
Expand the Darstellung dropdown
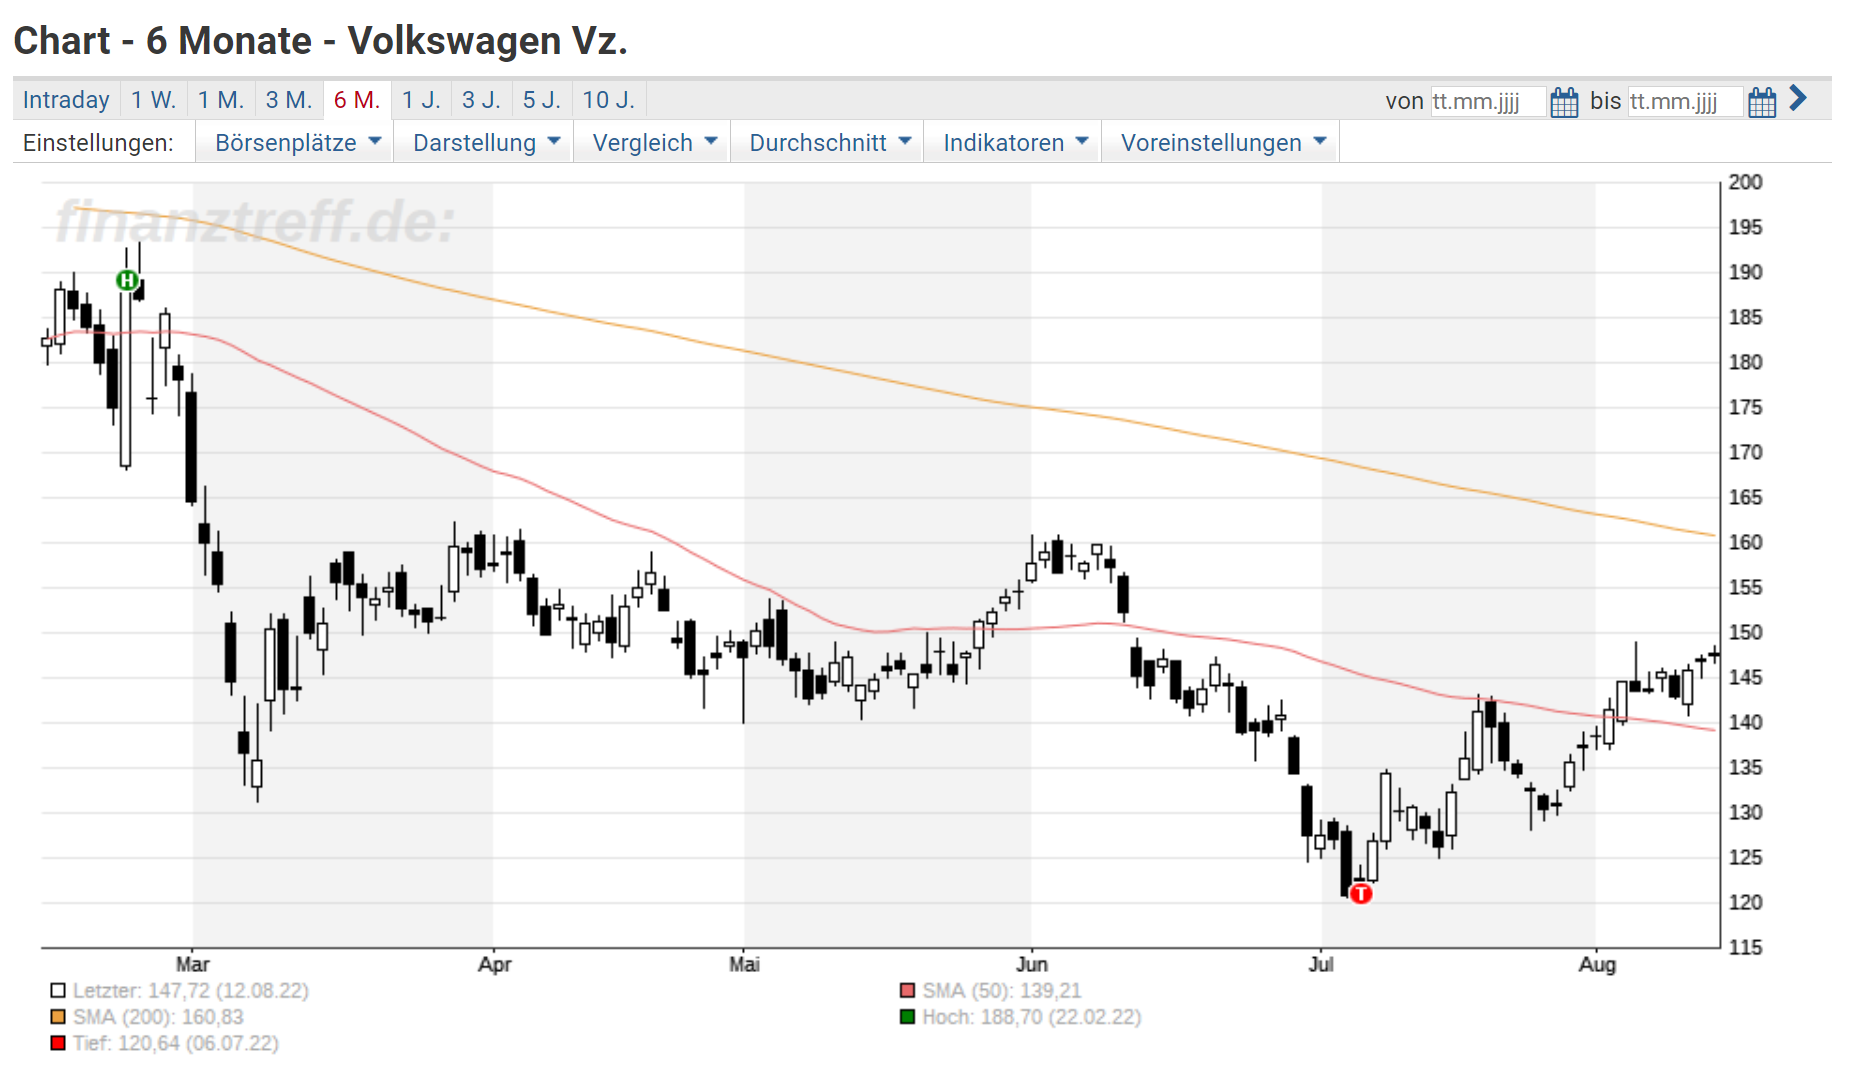tap(485, 143)
